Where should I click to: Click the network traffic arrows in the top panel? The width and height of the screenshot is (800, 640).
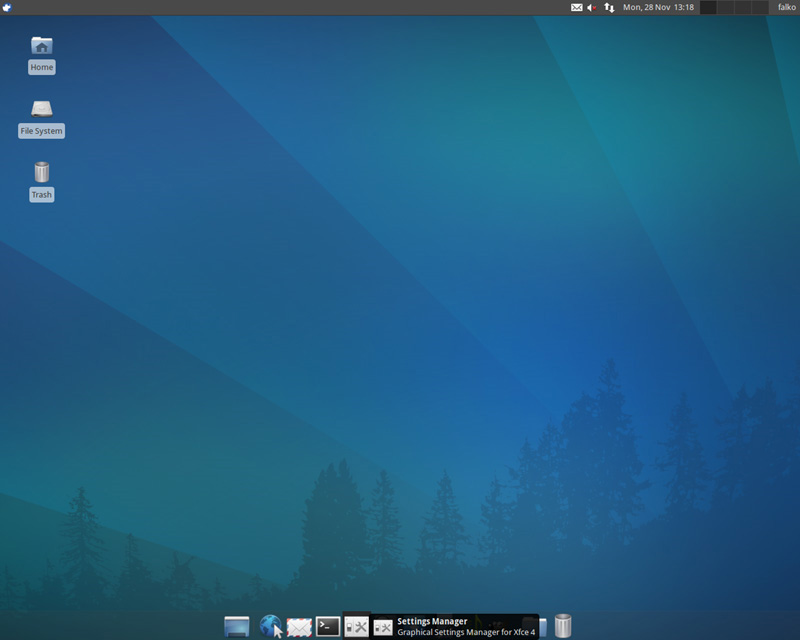pos(610,8)
